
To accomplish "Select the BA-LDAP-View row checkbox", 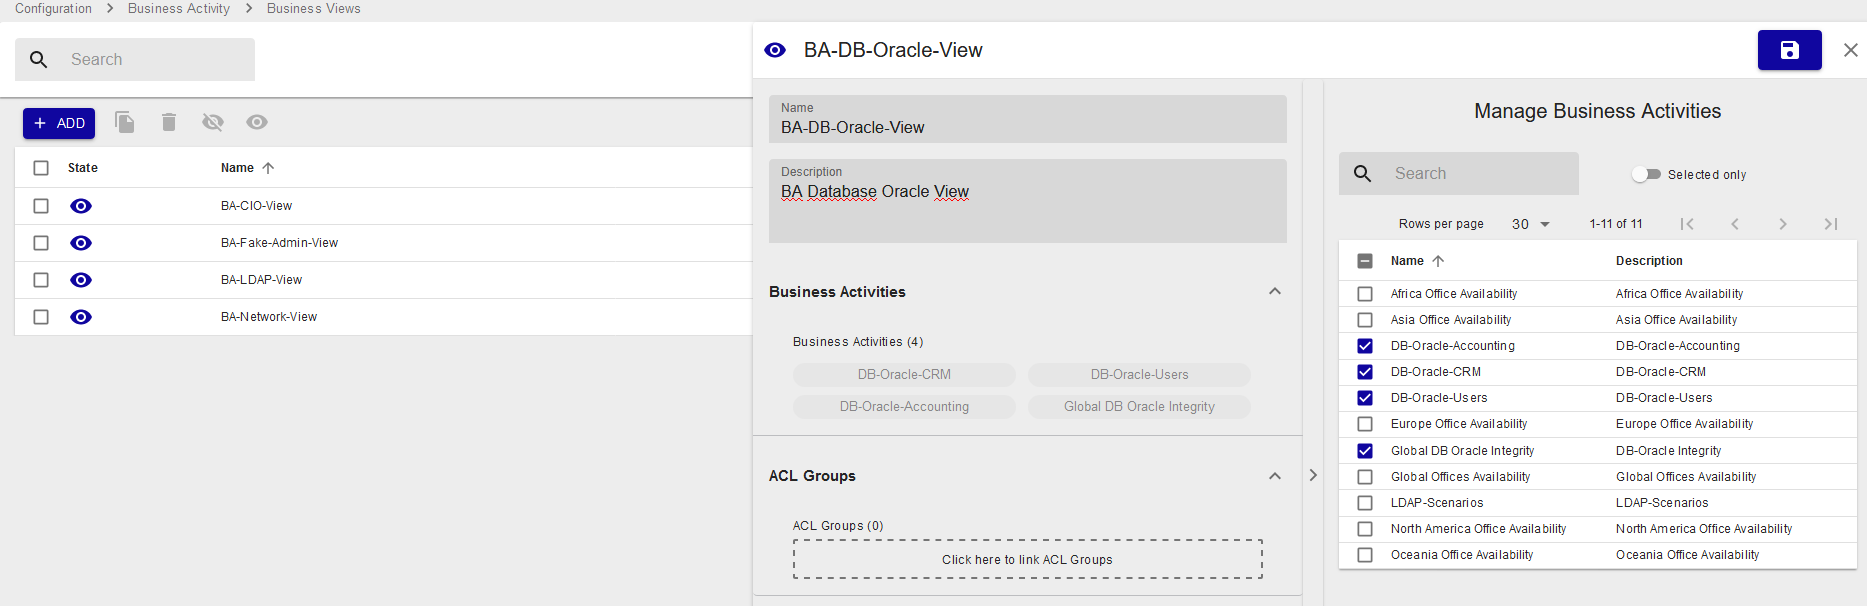I will pos(41,280).
